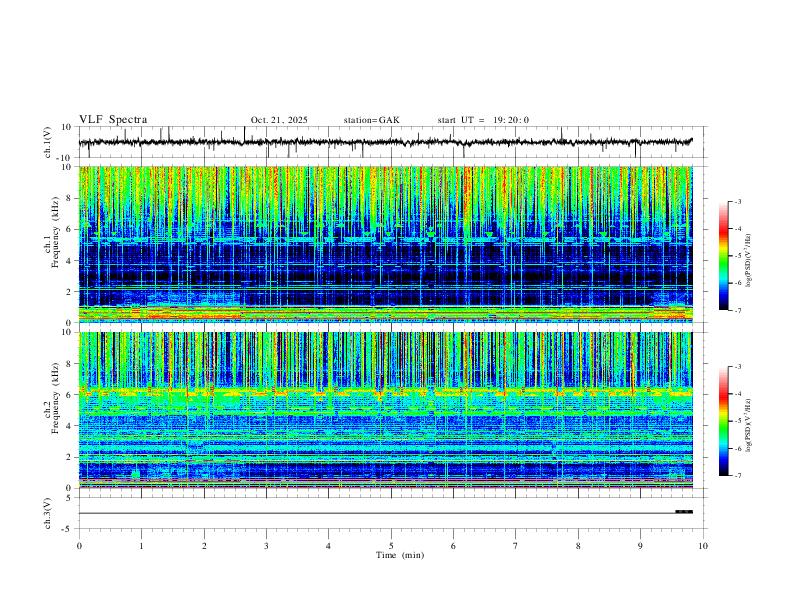Click the '-3' label on ch.1 color bar
This screenshot has height=612, width=792.
[x=737, y=201]
